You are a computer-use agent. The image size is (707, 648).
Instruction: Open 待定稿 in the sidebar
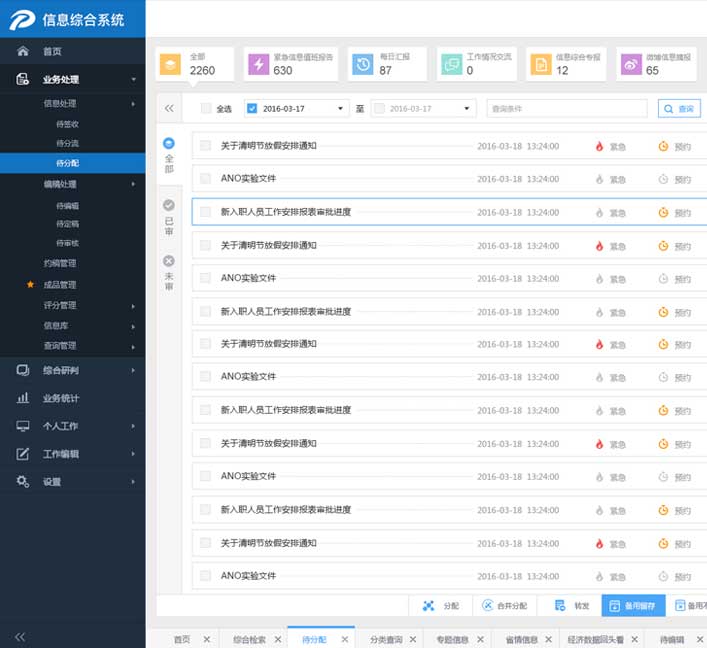(68, 224)
